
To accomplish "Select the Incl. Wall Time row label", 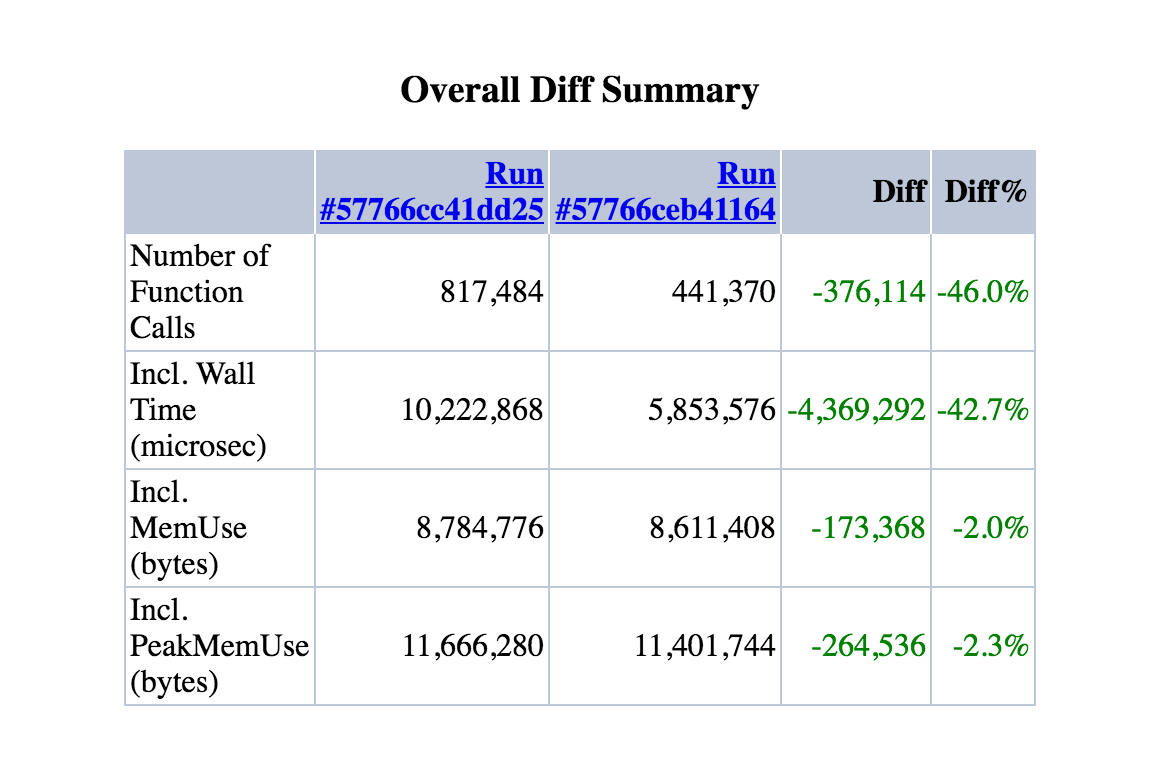I will (x=198, y=410).
